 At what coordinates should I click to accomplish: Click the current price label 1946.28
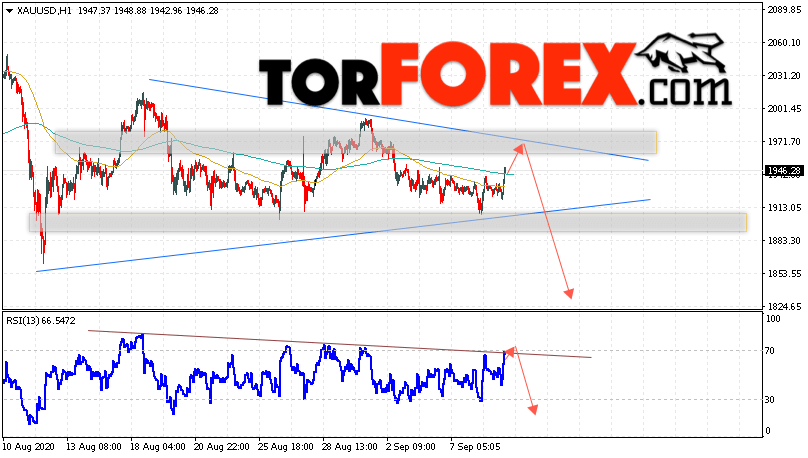(x=784, y=171)
